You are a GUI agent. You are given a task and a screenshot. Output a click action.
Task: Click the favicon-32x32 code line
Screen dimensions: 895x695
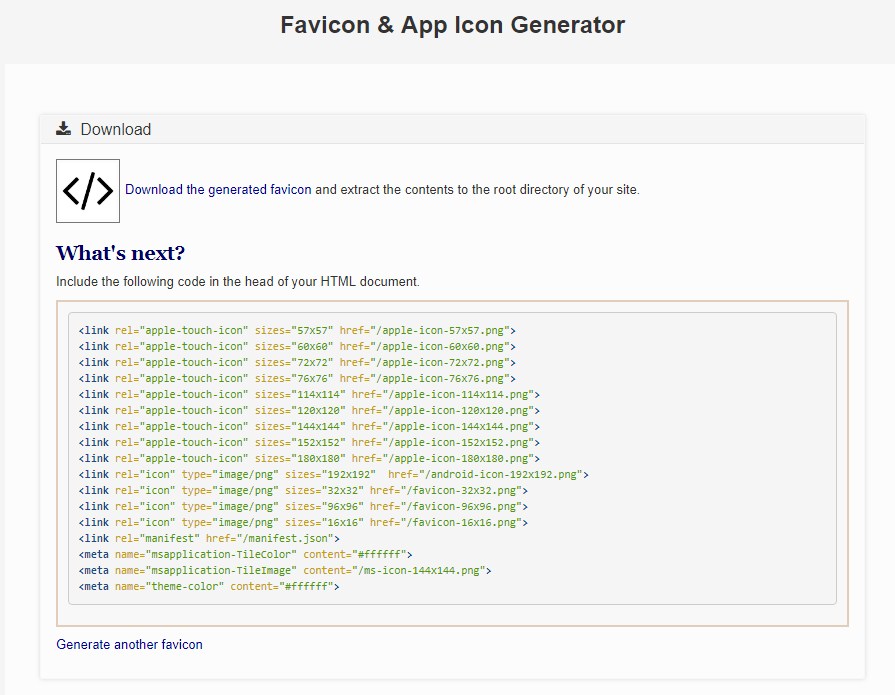[x=303, y=490]
